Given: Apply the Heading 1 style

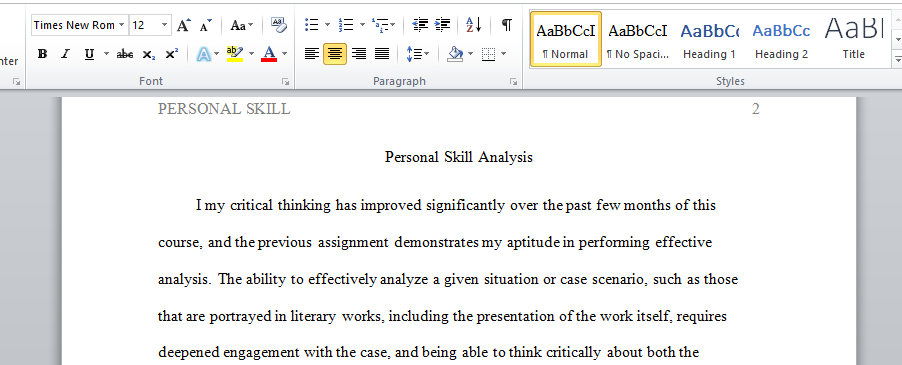Looking at the screenshot, I should tap(709, 39).
